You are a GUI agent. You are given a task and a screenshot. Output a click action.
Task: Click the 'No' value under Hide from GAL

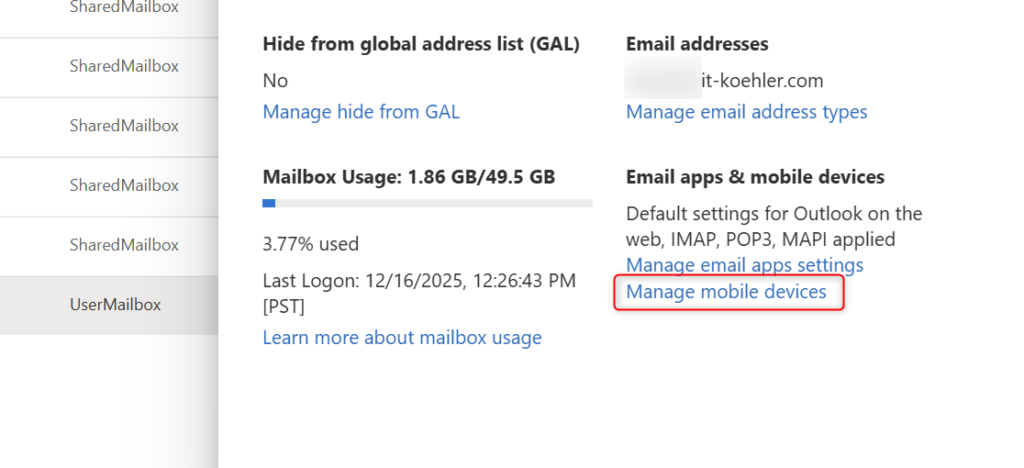(x=275, y=80)
